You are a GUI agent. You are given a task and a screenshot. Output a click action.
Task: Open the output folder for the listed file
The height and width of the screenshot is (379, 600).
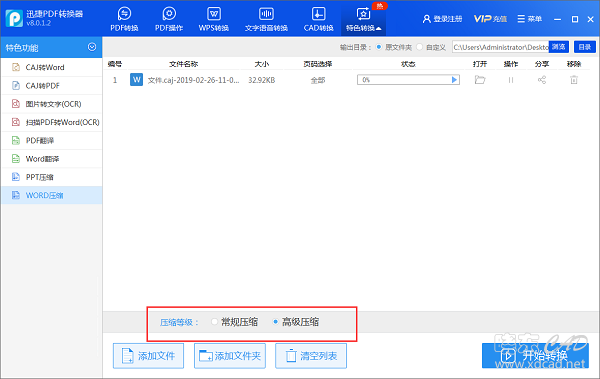click(x=479, y=80)
